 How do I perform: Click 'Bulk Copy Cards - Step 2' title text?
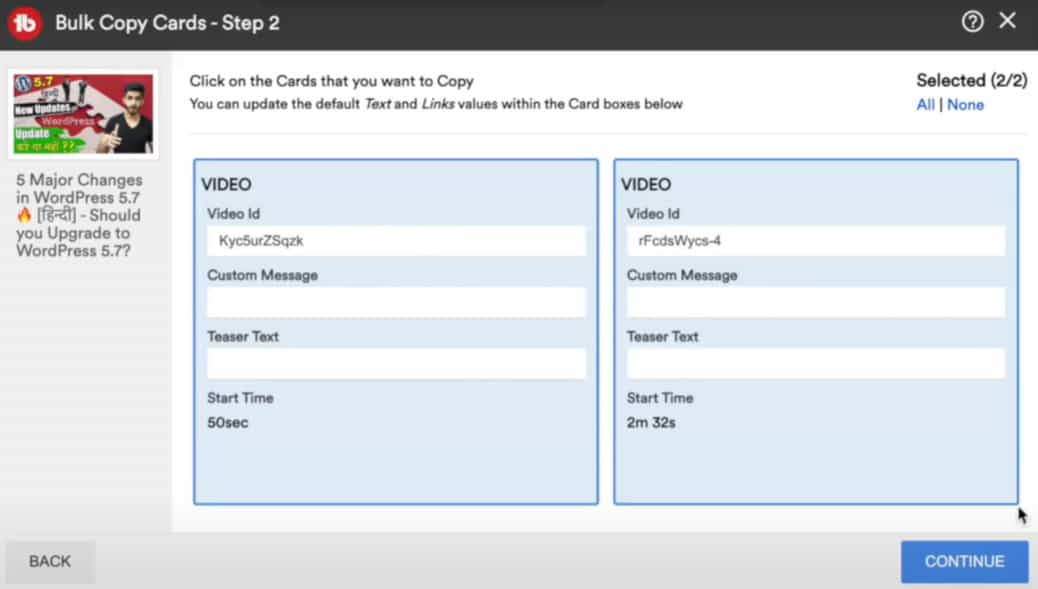click(x=167, y=23)
